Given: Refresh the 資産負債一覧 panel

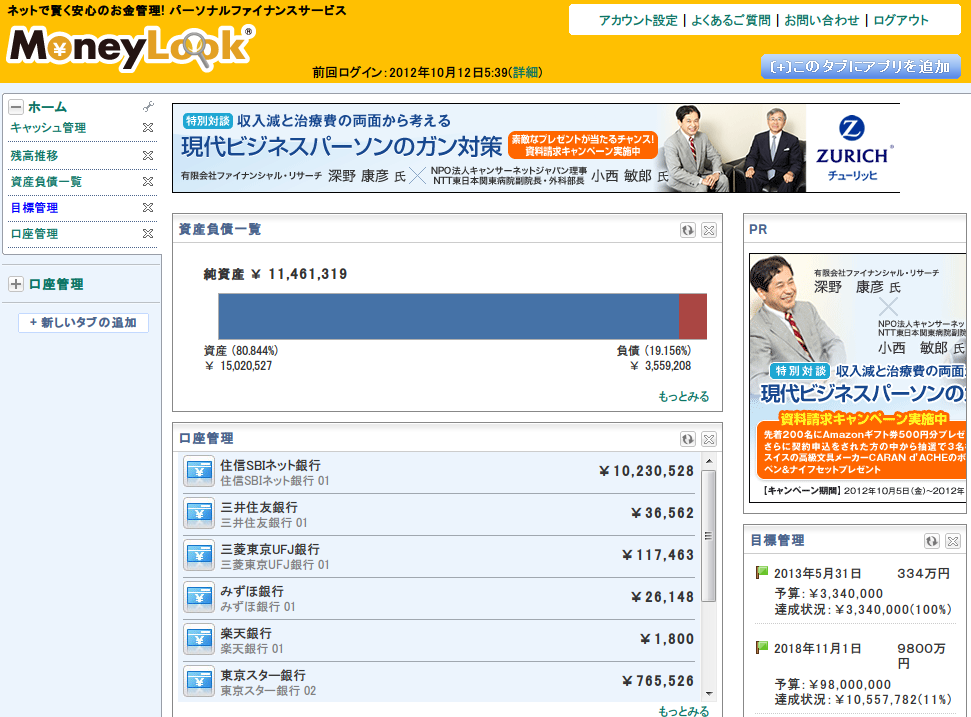Looking at the screenshot, I should coord(687,230).
